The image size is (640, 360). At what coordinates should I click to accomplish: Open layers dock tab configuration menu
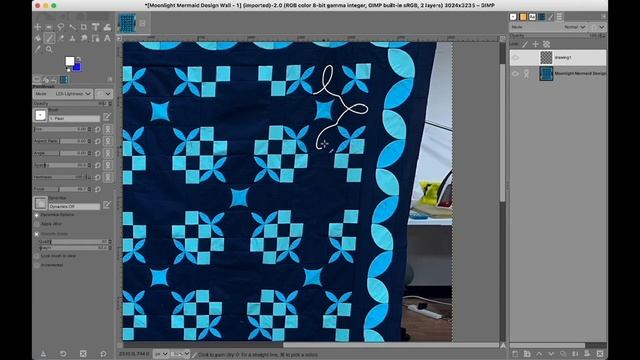click(603, 16)
